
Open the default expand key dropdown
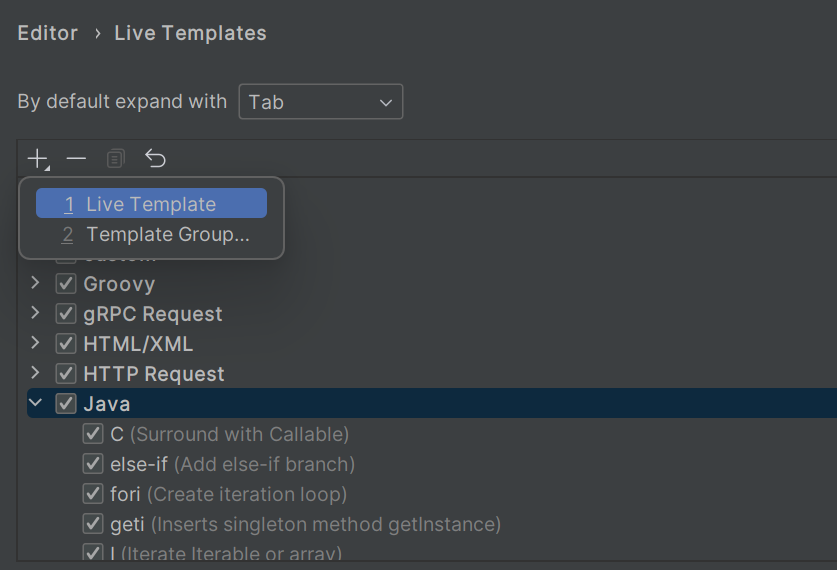320,102
